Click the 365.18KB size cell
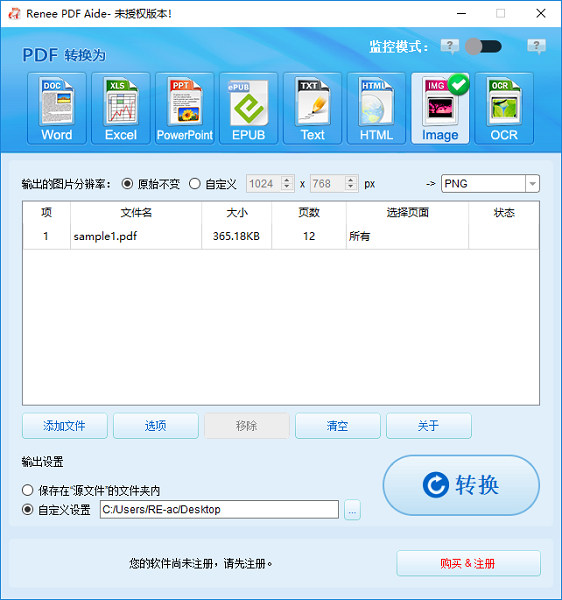Viewport: 562px width, 600px height. tap(236, 236)
